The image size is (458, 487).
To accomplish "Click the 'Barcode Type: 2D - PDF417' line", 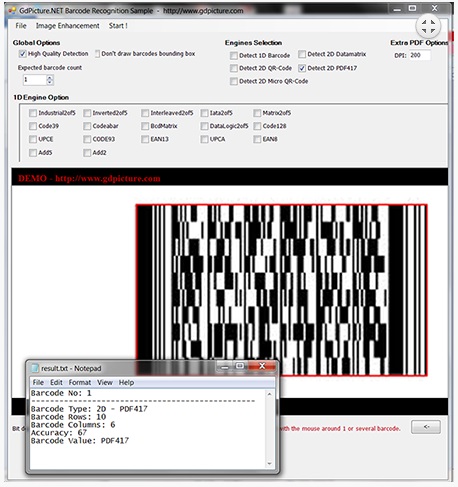I will point(89,409).
